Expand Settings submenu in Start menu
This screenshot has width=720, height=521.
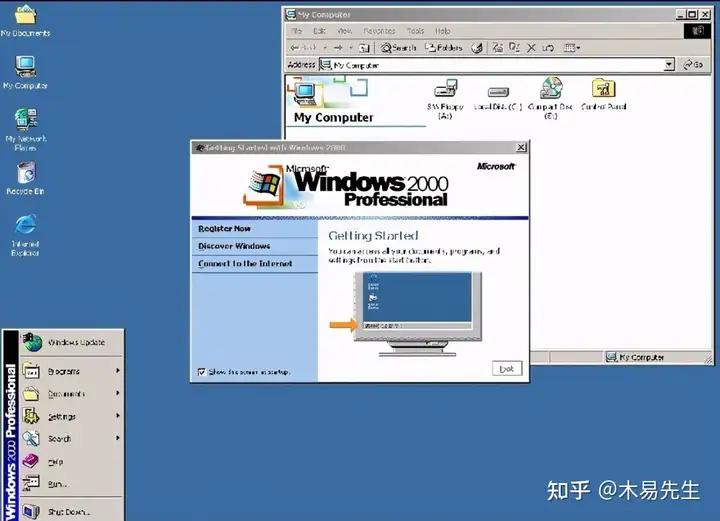pos(72,416)
